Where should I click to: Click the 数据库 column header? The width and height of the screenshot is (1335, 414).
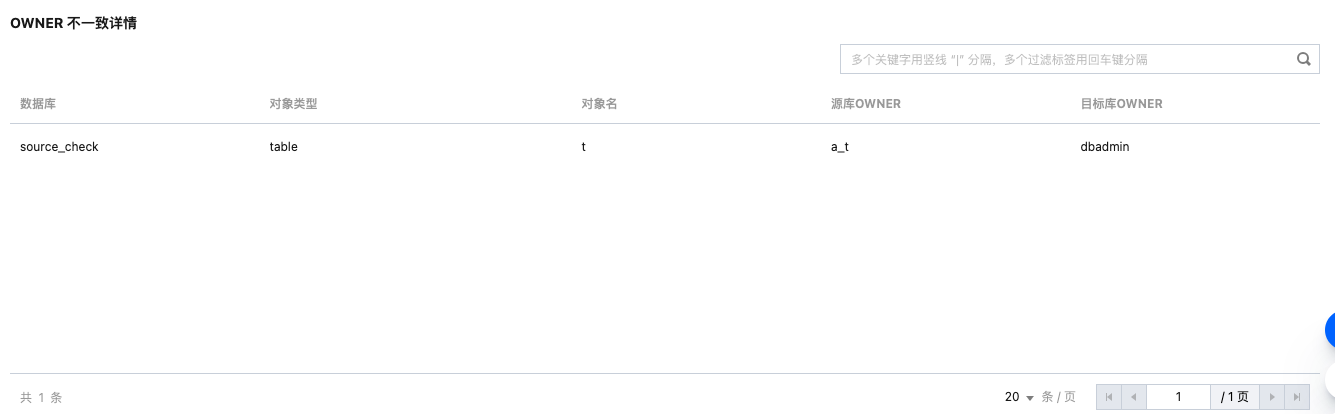tap(38, 104)
